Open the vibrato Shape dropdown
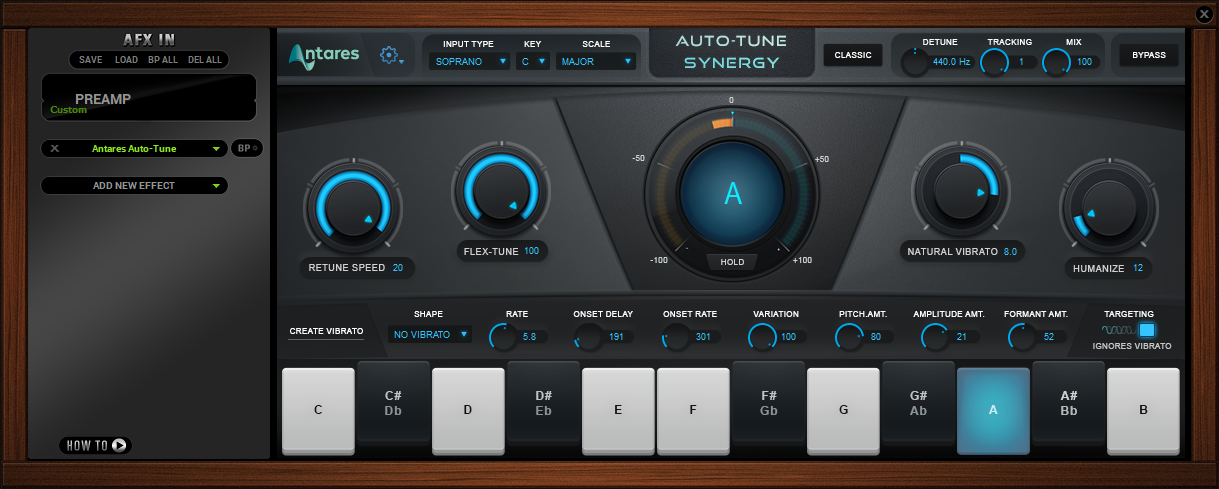1219x489 pixels. coord(429,335)
